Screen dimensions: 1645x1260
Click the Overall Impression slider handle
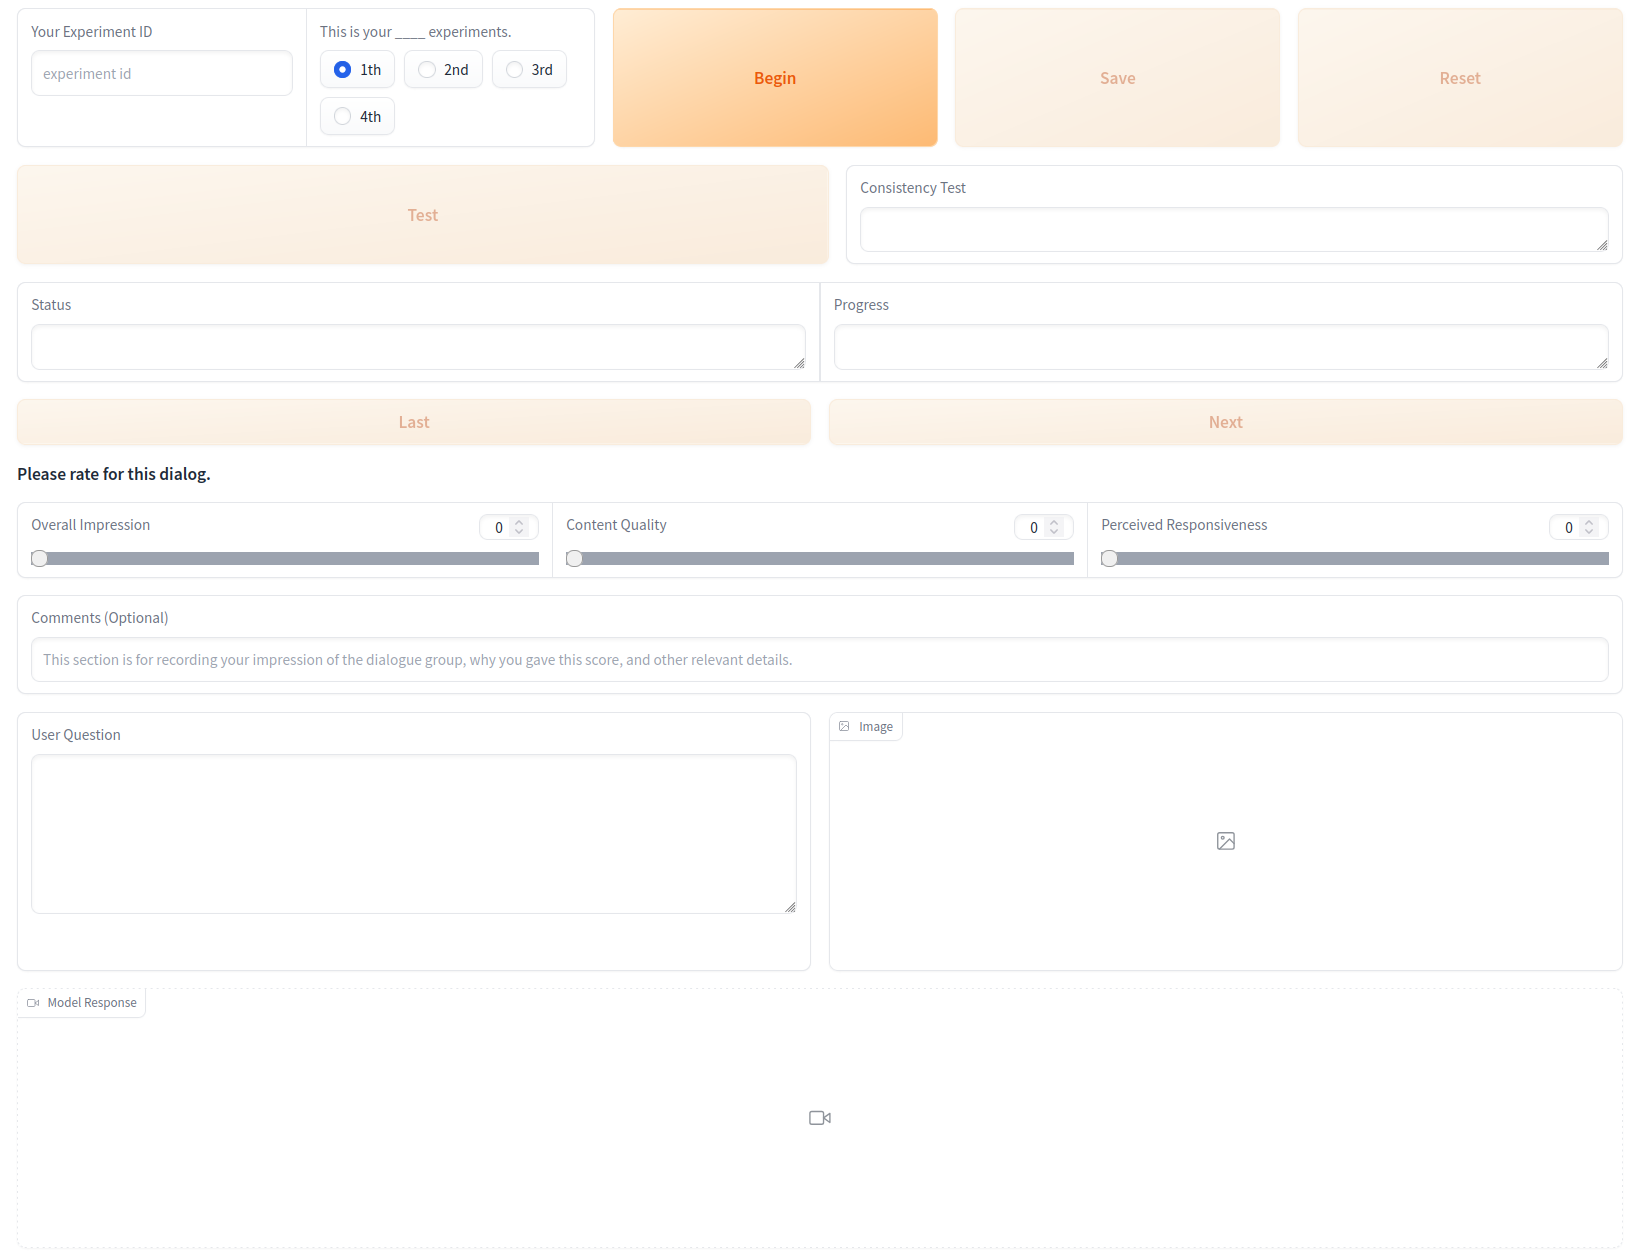[39, 559]
